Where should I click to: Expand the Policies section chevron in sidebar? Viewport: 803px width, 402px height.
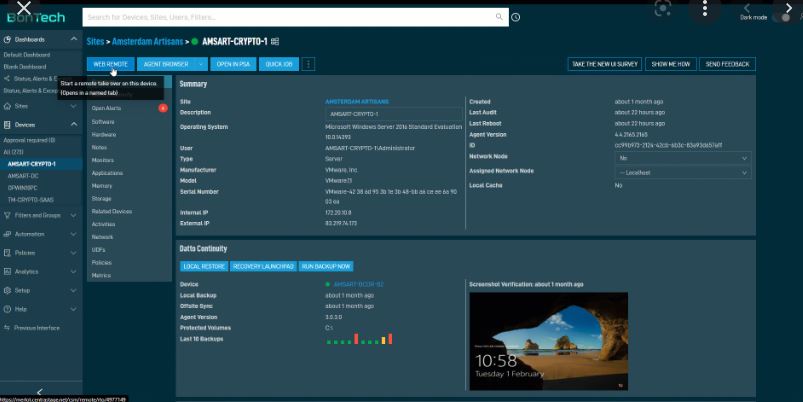(x=74, y=253)
